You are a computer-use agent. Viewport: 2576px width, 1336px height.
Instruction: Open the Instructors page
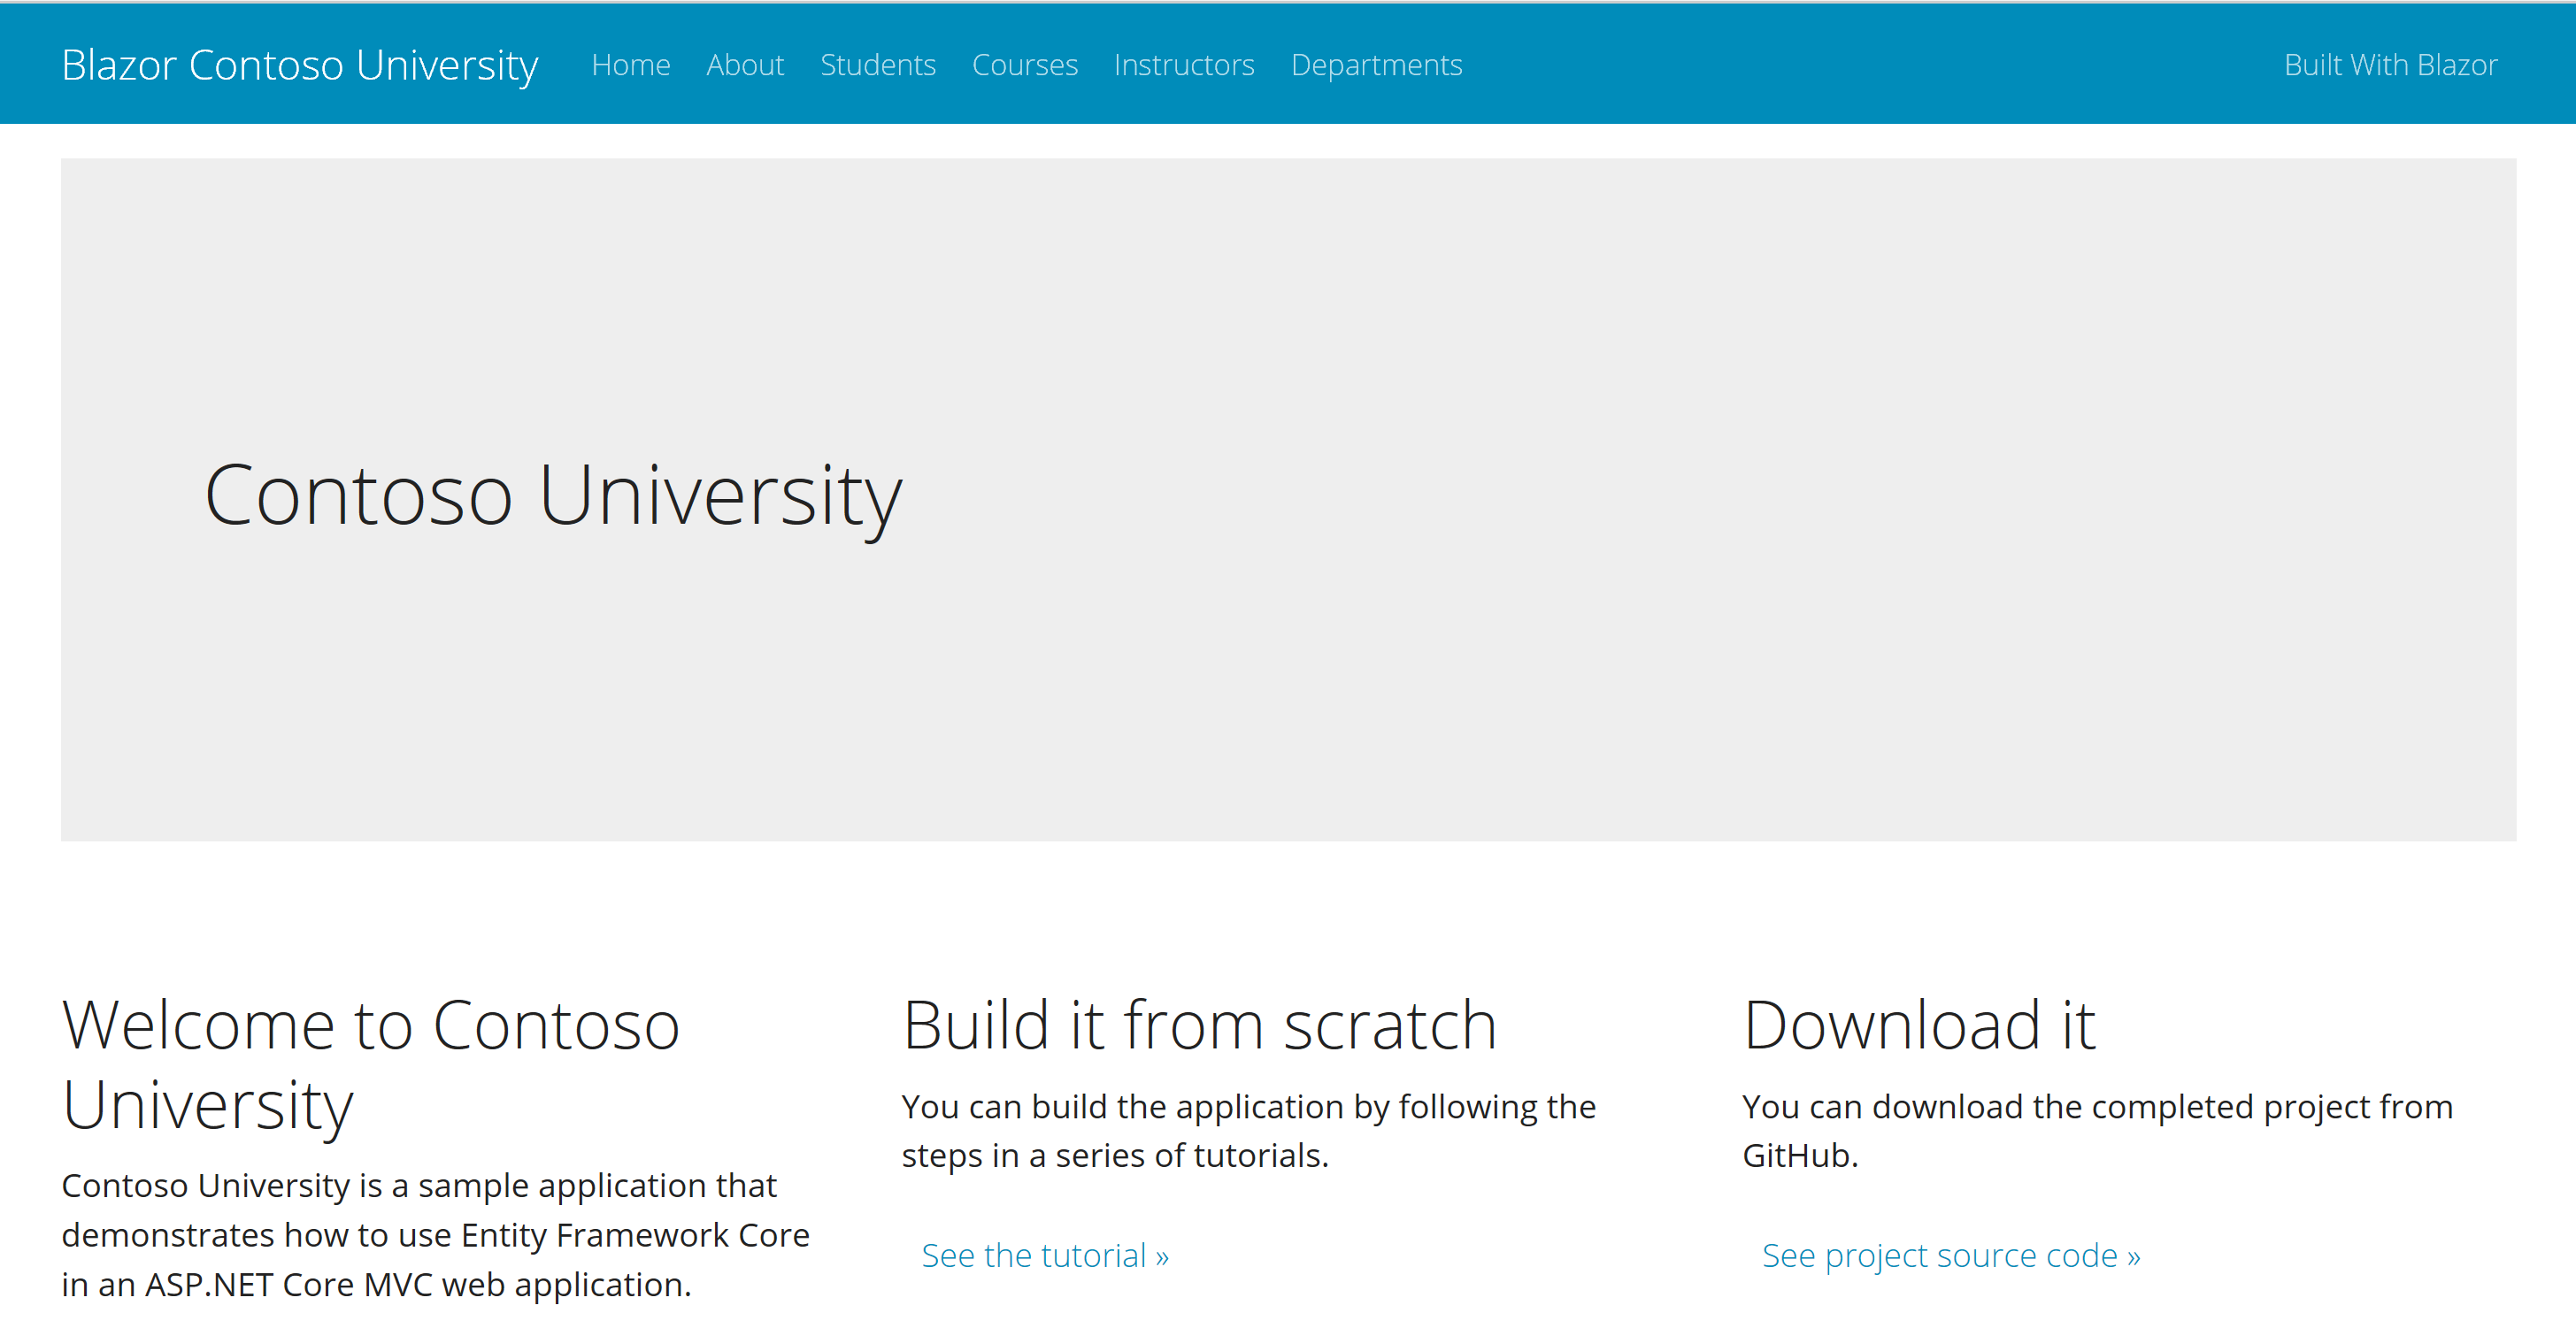click(x=1183, y=65)
